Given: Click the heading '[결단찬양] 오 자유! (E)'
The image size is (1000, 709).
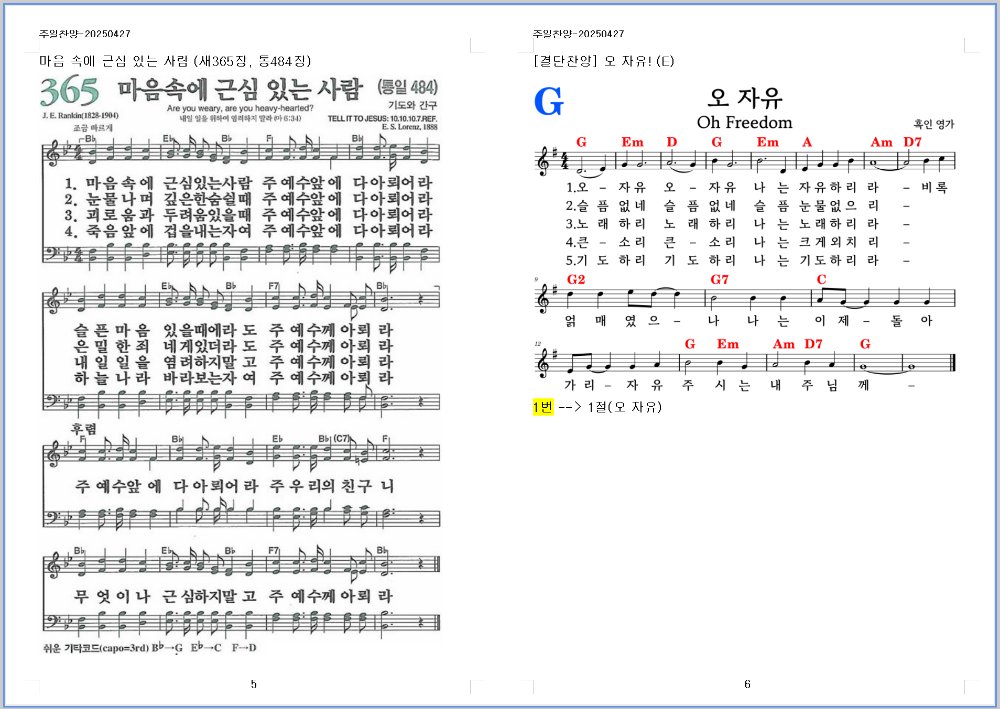Looking at the screenshot, I should [603, 61].
